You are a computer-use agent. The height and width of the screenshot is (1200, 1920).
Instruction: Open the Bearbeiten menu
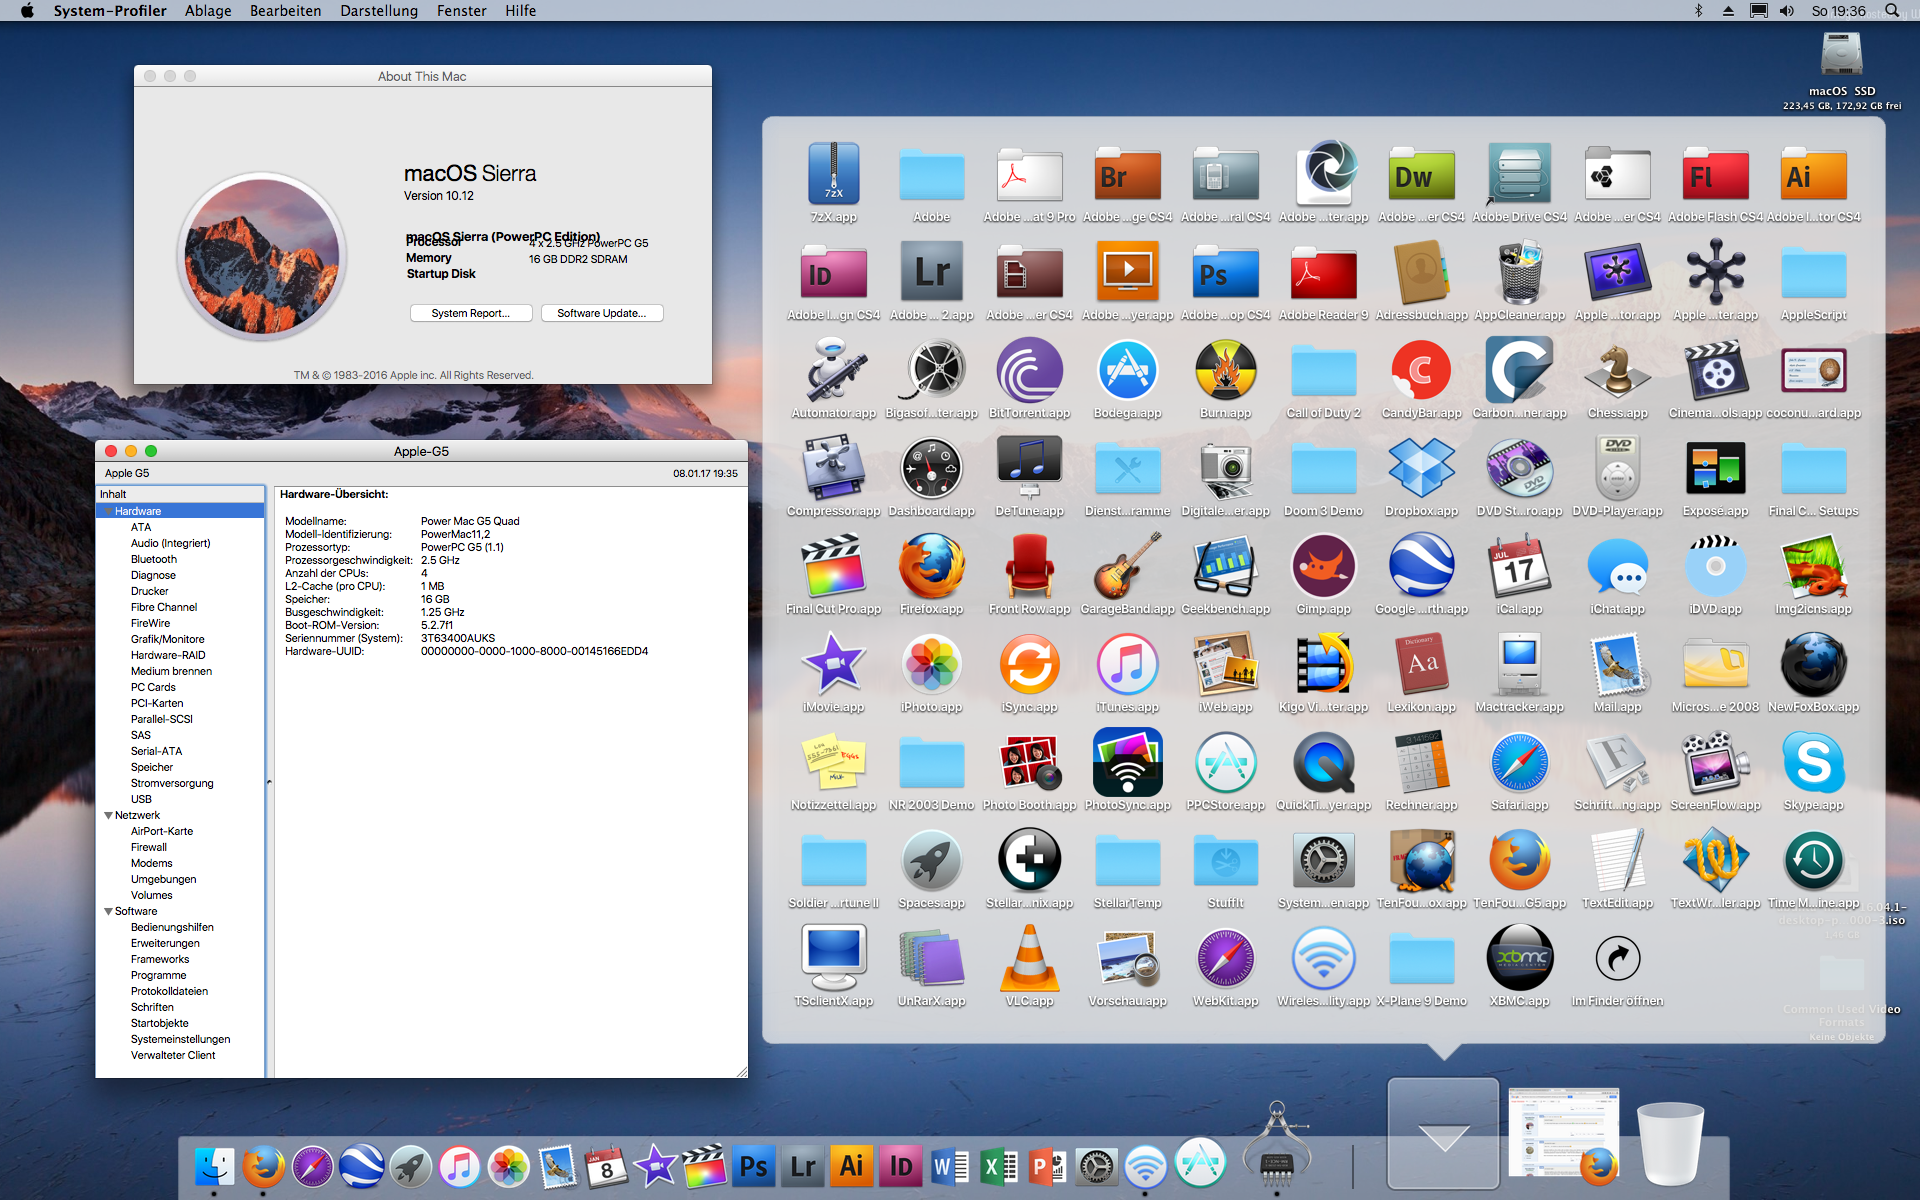[285, 11]
